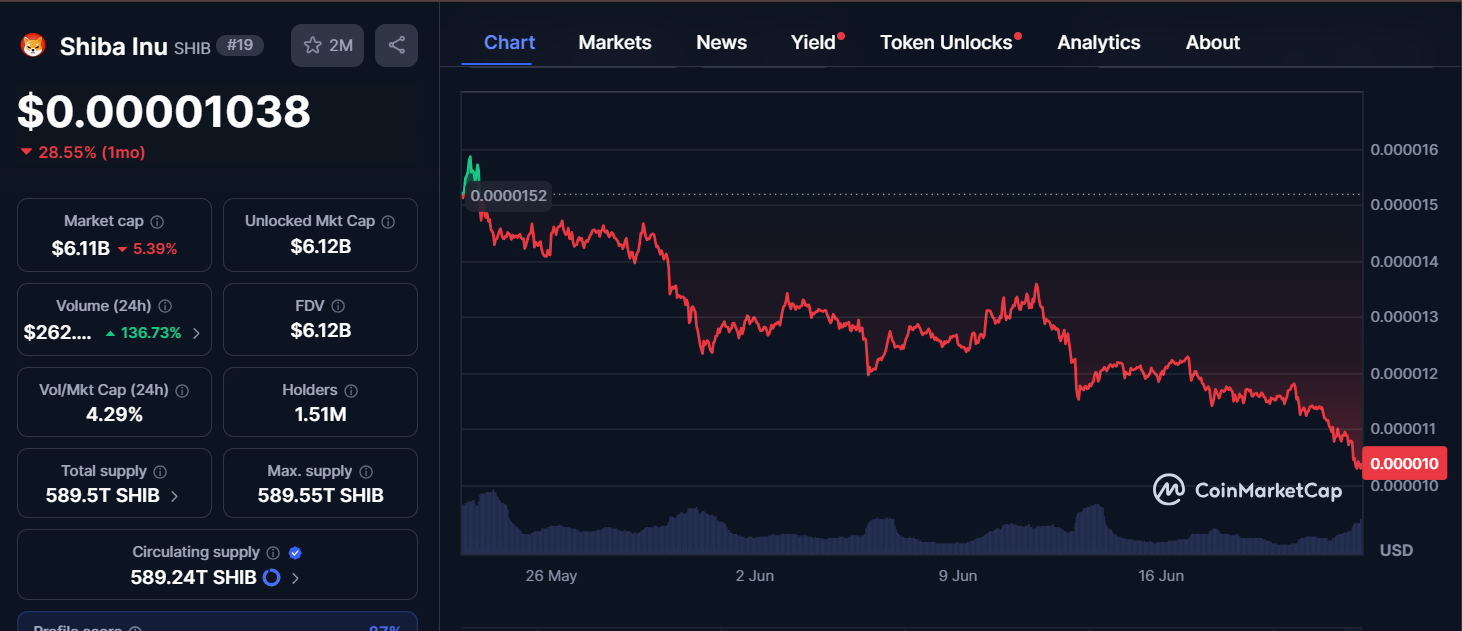
Task: Click the red 0.000010 current price tag
Action: pyautogui.click(x=1404, y=464)
